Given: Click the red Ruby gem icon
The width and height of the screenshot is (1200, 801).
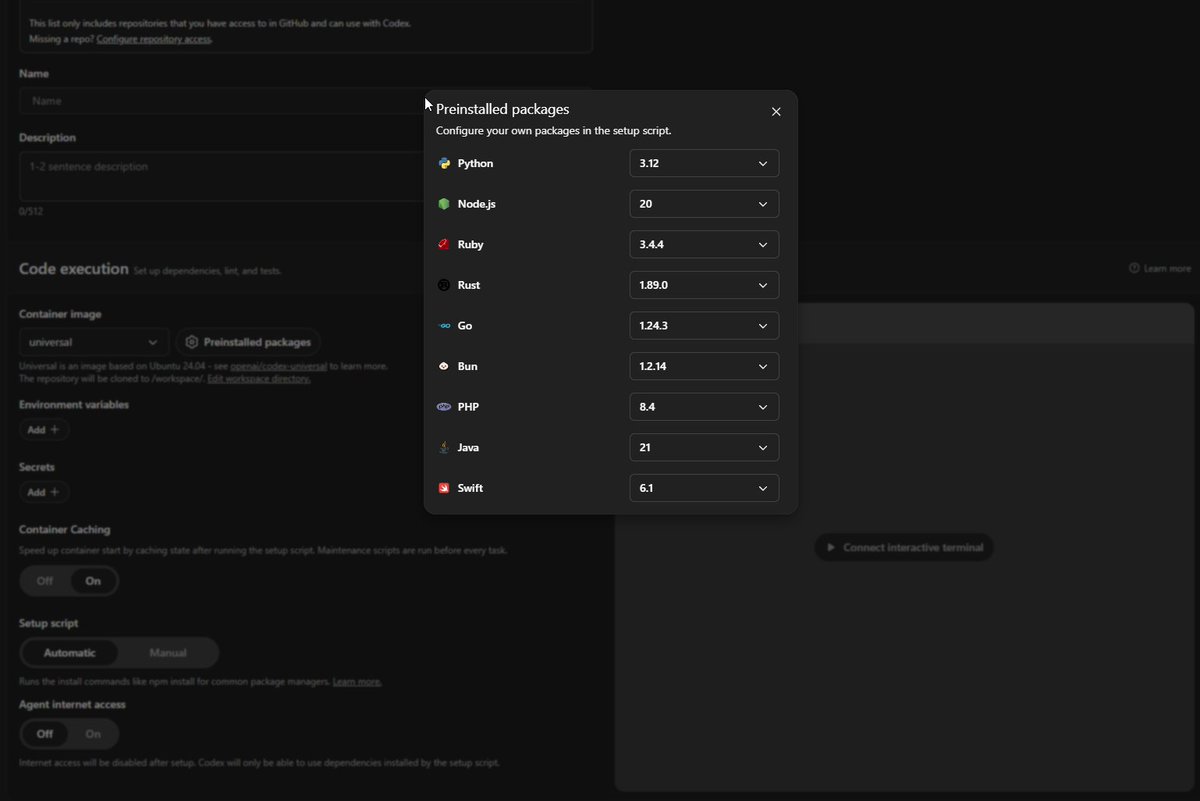Looking at the screenshot, I should point(444,244).
